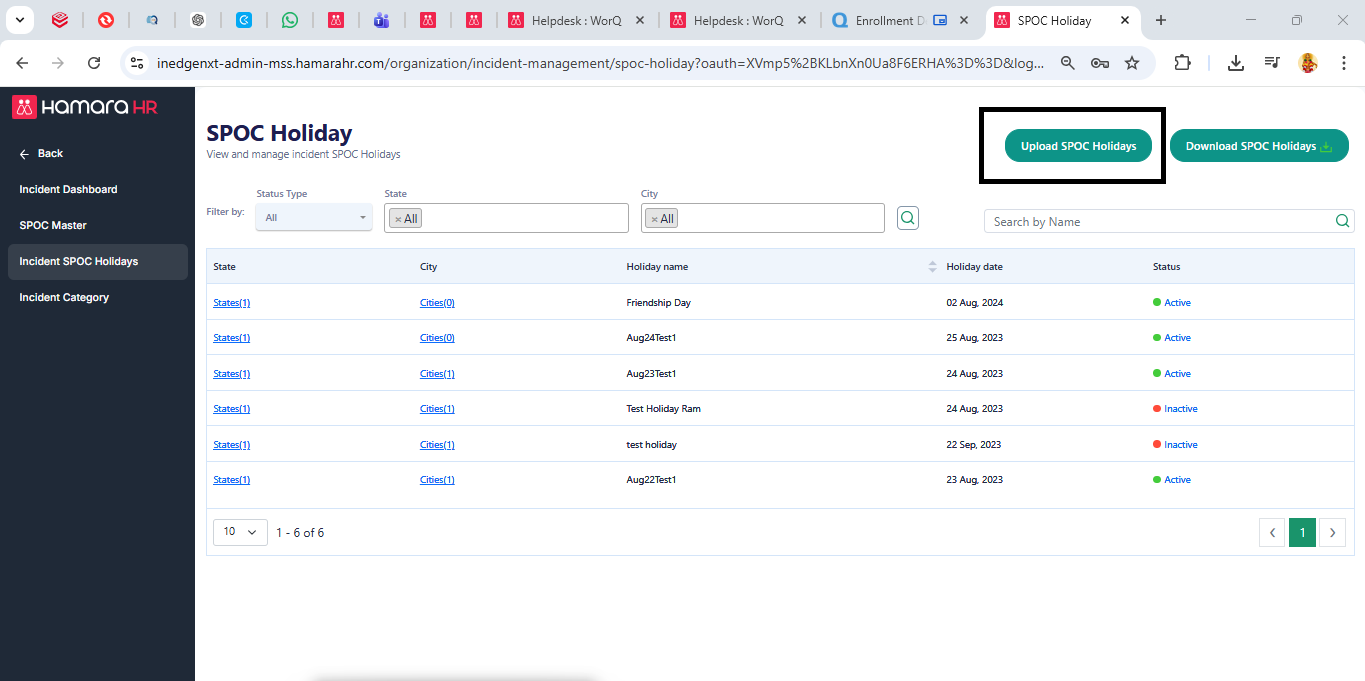This screenshot has height=681, width=1365.
Task: Click the Holiday date column header
Action: pyautogui.click(x=974, y=267)
